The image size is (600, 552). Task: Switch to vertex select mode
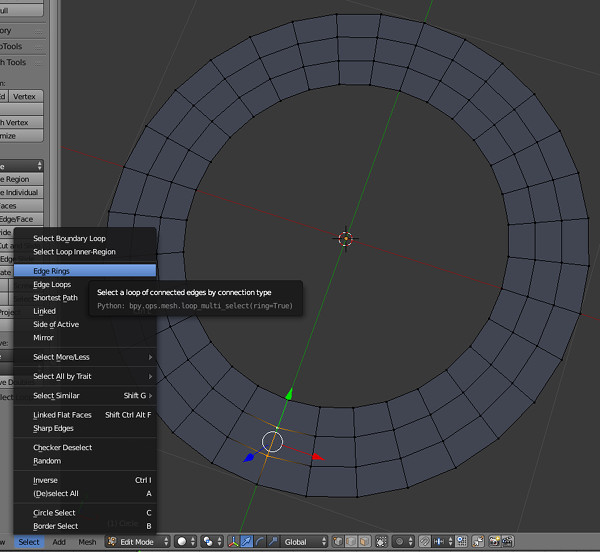tap(338, 541)
